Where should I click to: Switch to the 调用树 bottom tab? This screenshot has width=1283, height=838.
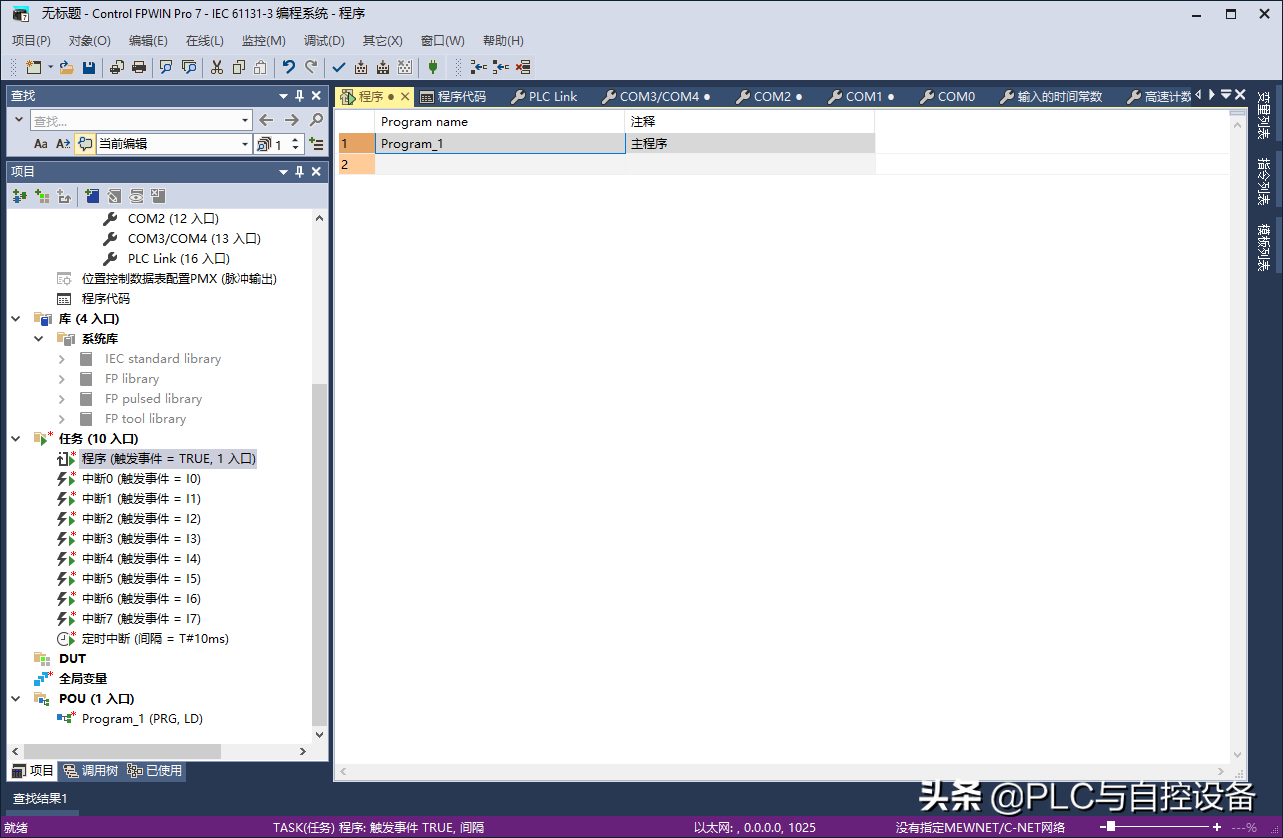point(90,771)
